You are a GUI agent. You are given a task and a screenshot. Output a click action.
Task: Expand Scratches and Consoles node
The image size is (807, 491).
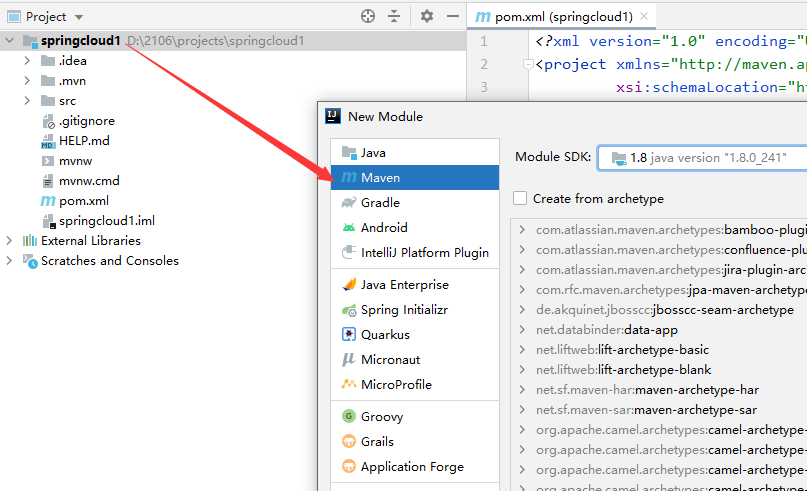pyautogui.click(x=9, y=260)
